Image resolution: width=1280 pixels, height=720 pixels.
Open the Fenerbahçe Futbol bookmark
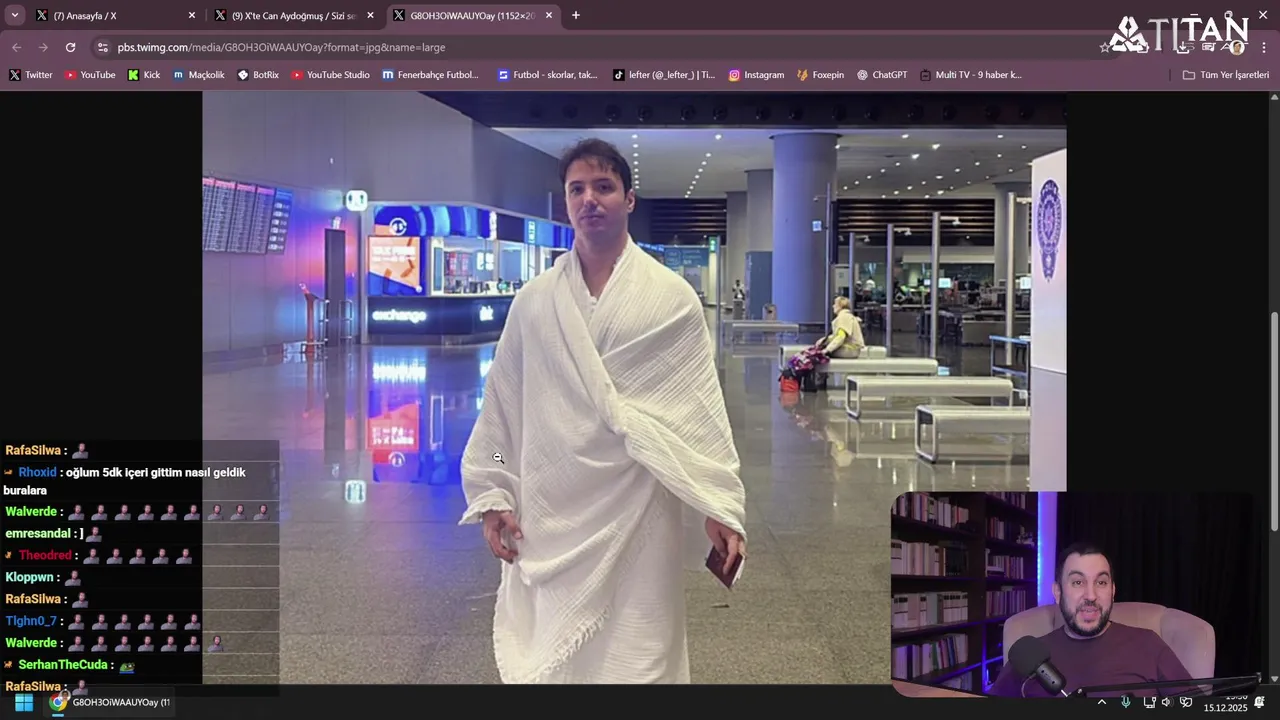coord(431,75)
